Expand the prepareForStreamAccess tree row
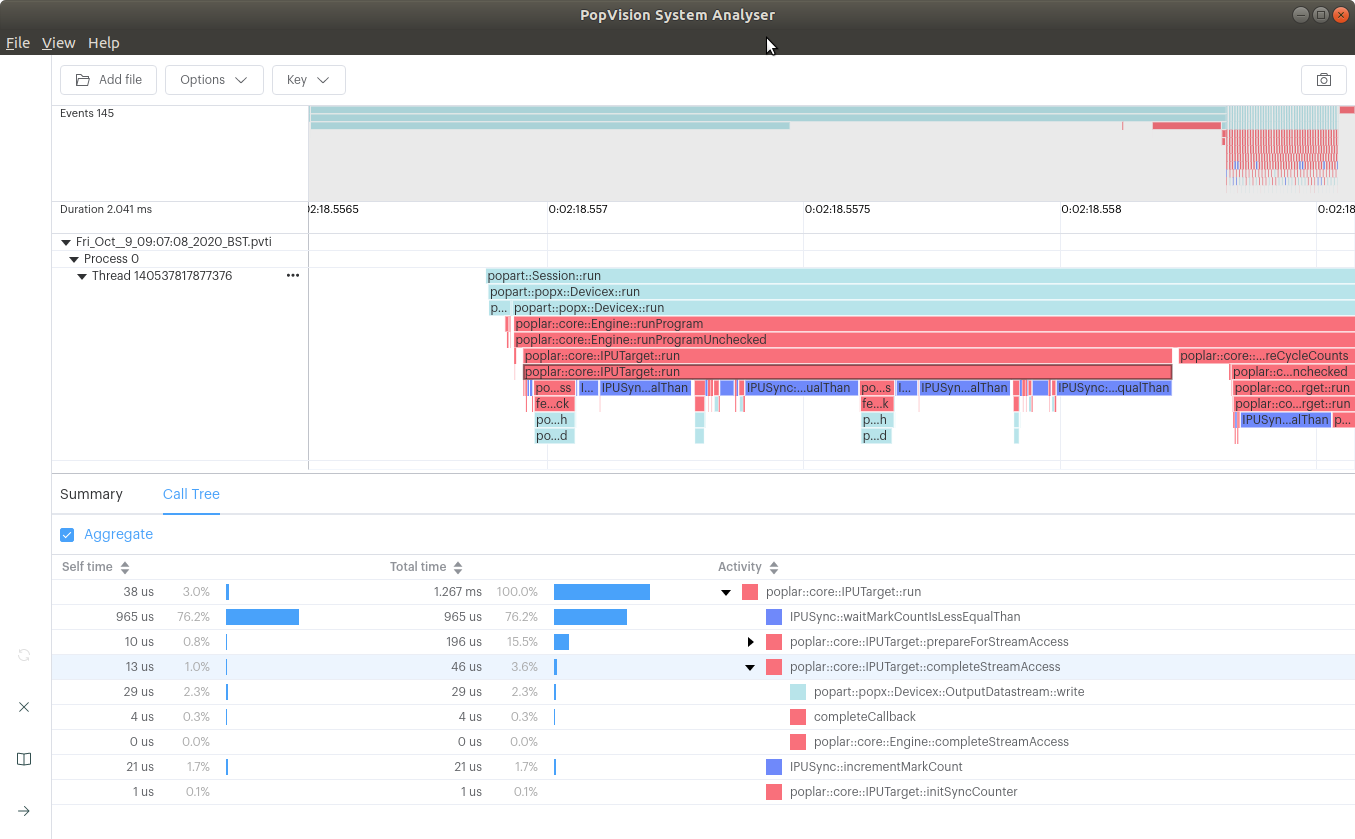The width and height of the screenshot is (1355, 839). pyautogui.click(x=750, y=642)
